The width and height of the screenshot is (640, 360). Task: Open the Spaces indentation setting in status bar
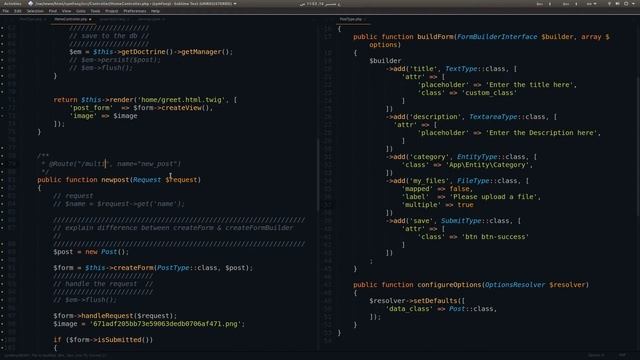(x=596, y=355)
